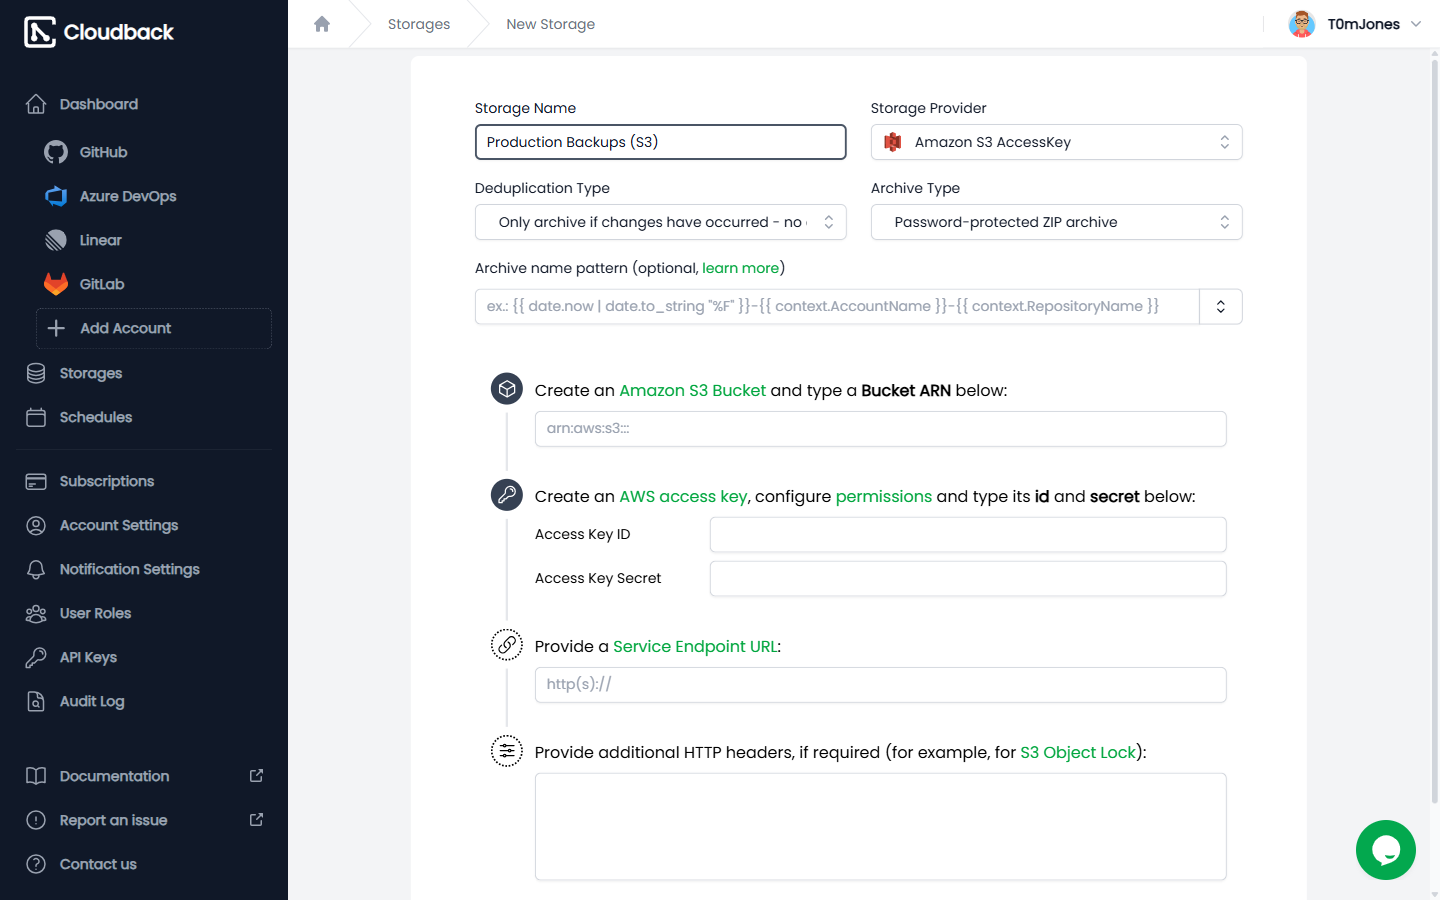1440x900 pixels.
Task: Click the Service Endpoint URL input
Action: point(880,685)
